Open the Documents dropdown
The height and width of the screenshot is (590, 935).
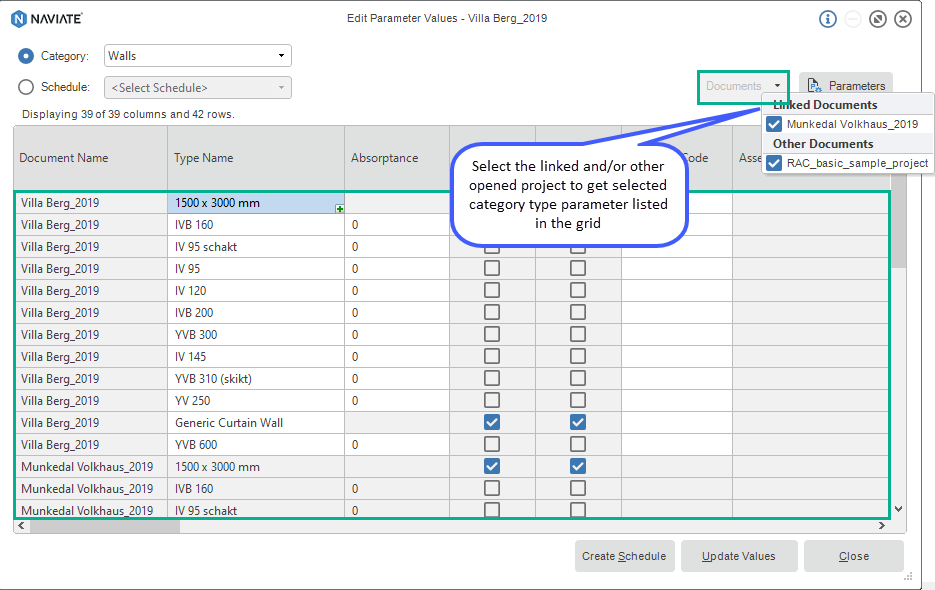[743, 87]
